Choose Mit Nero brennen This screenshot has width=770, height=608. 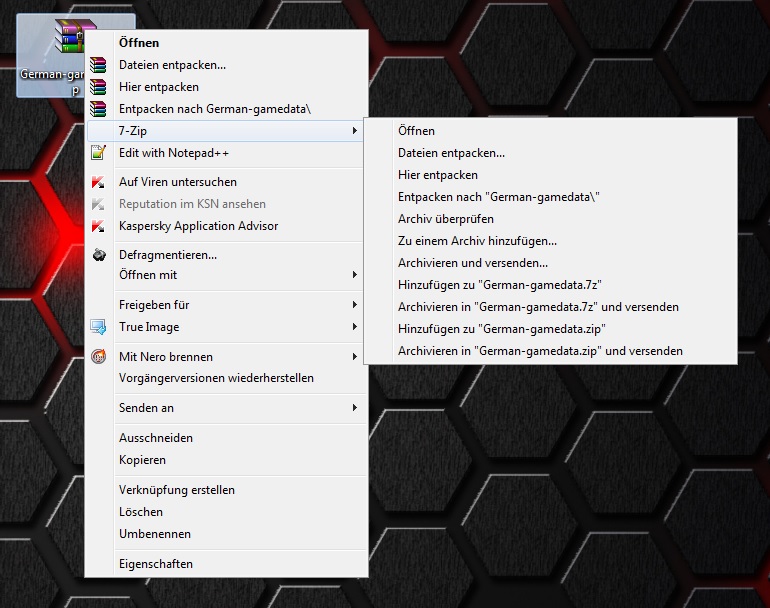(x=226, y=357)
